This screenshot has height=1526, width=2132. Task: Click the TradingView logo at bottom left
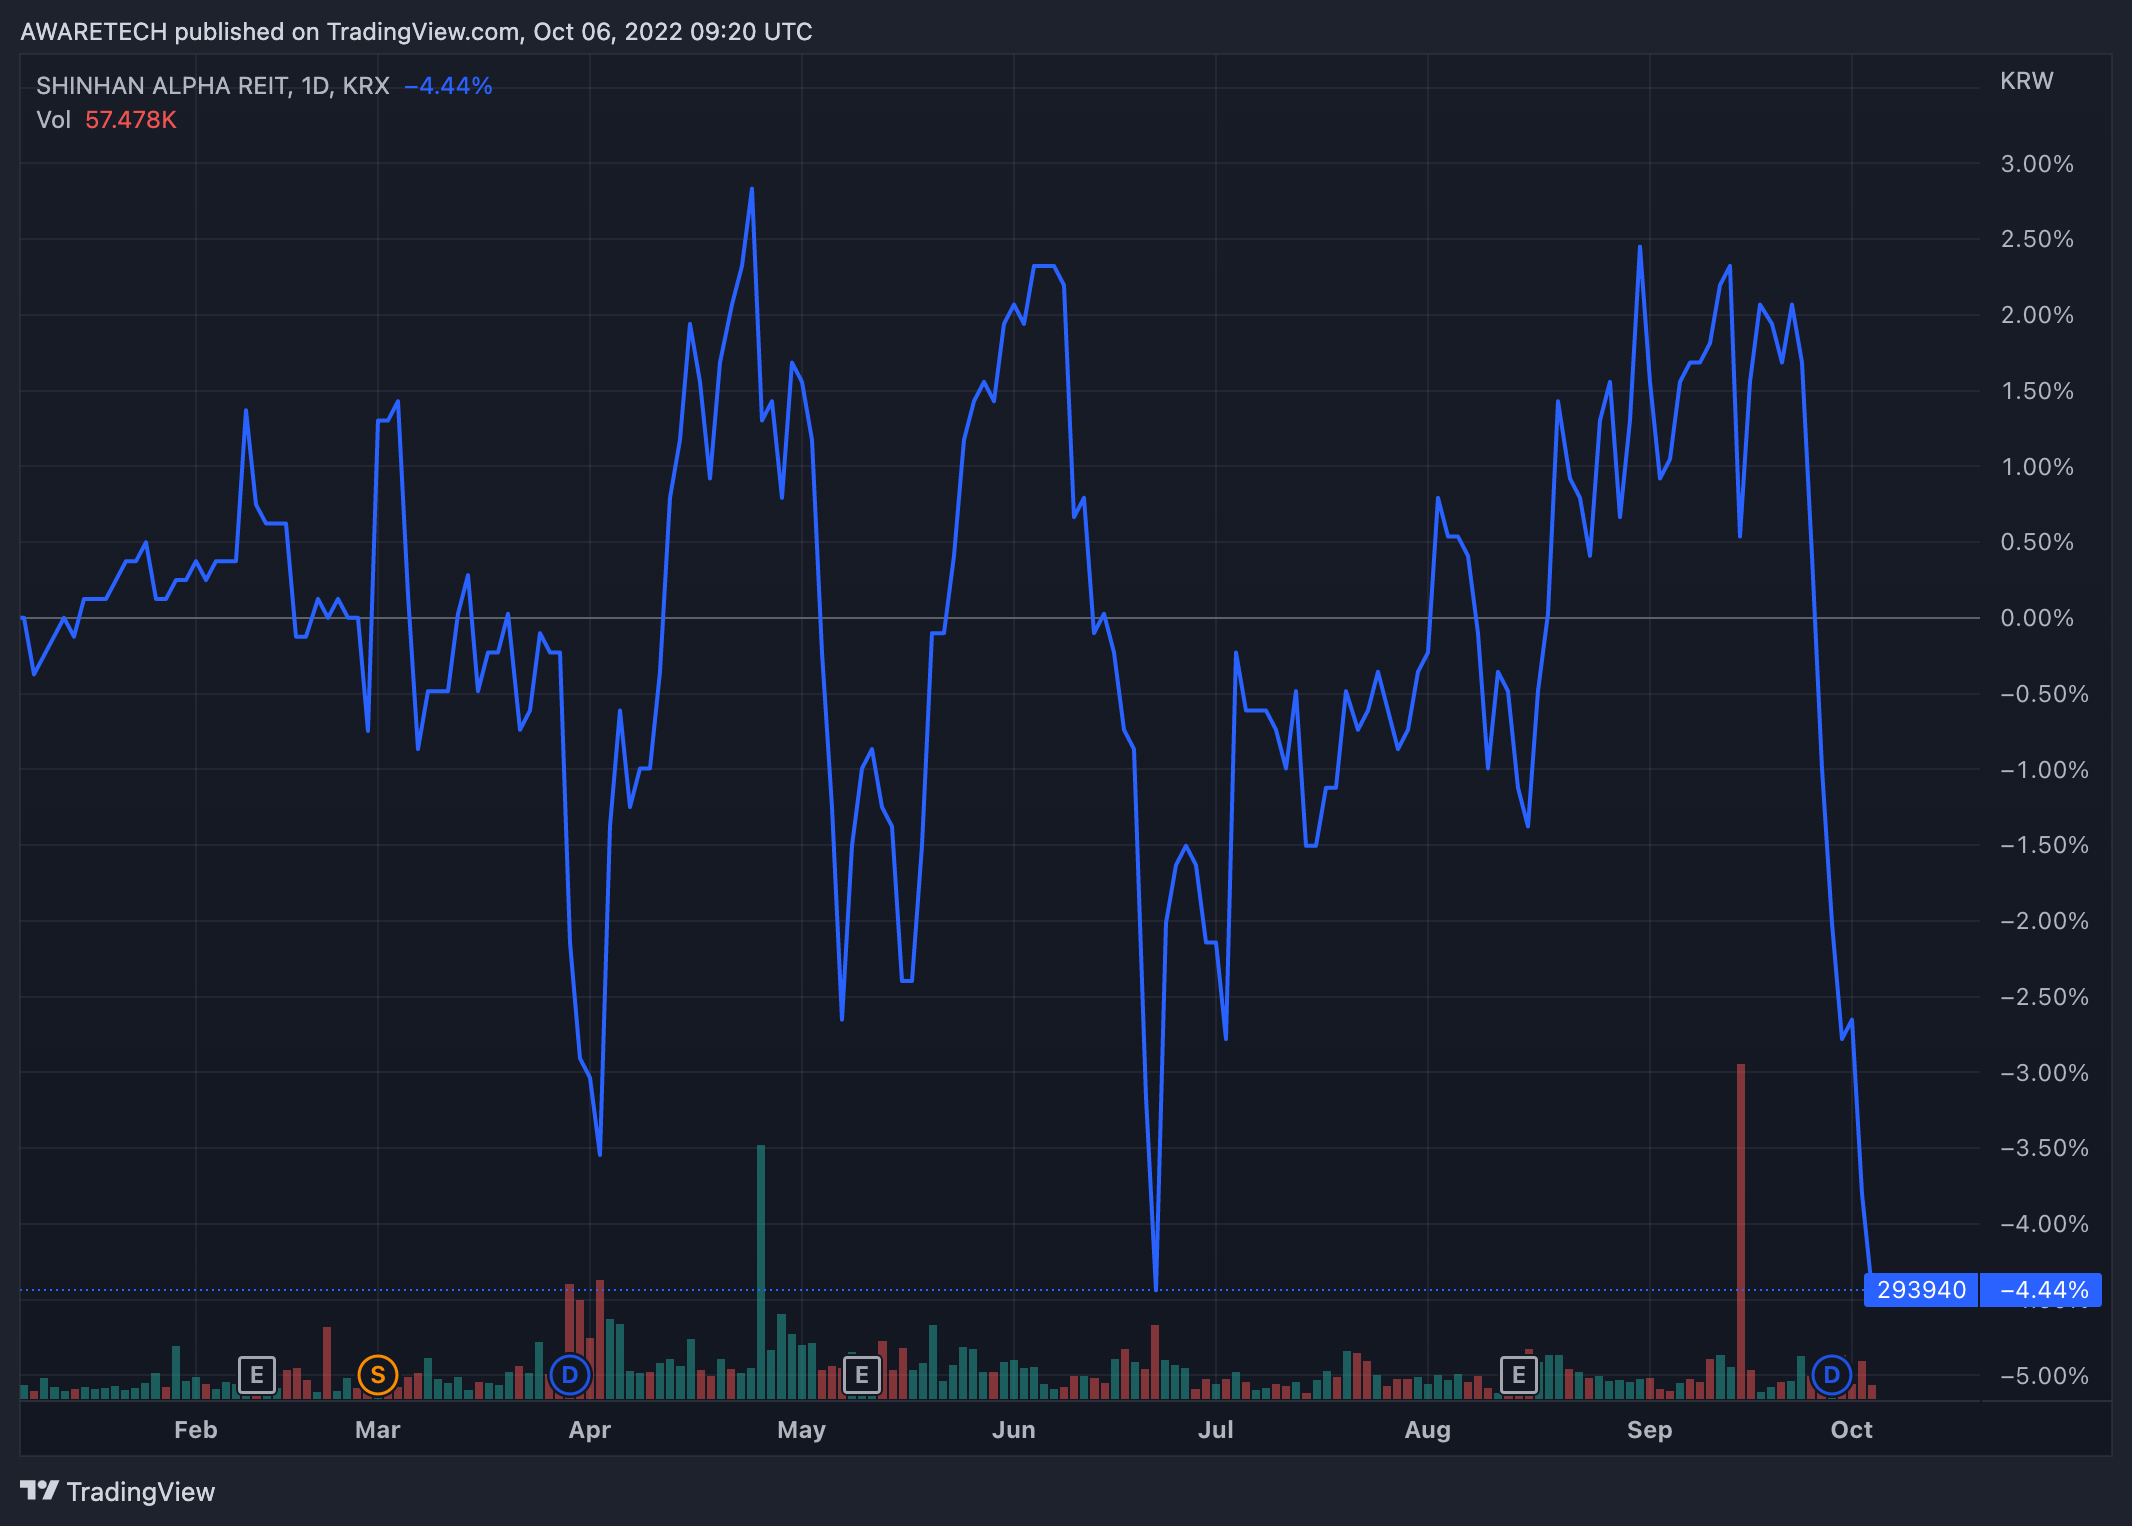click(x=118, y=1491)
